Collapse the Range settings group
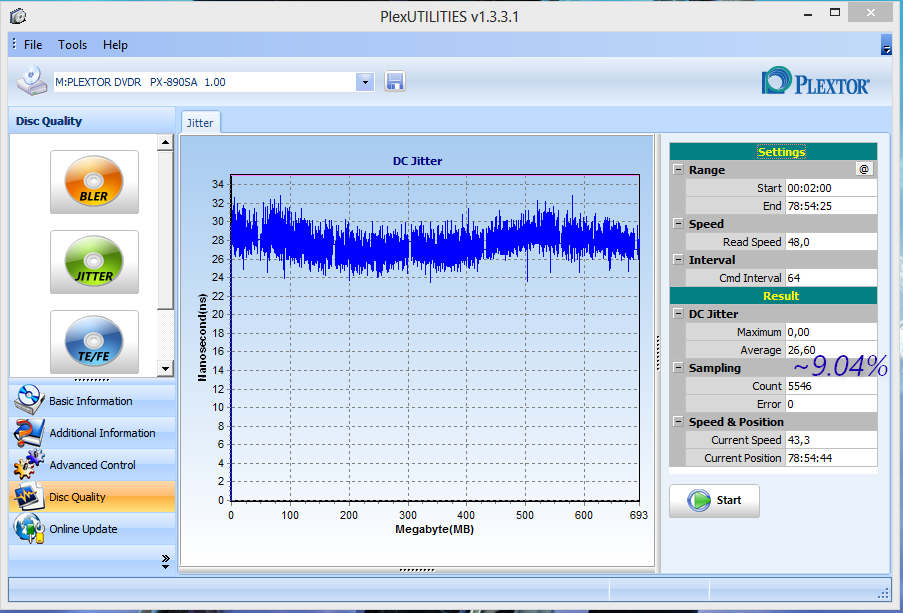 (x=678, y=169)
